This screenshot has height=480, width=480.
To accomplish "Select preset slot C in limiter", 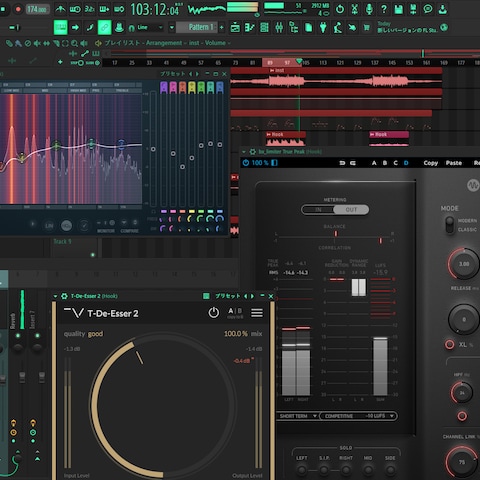I will [395, 163].
